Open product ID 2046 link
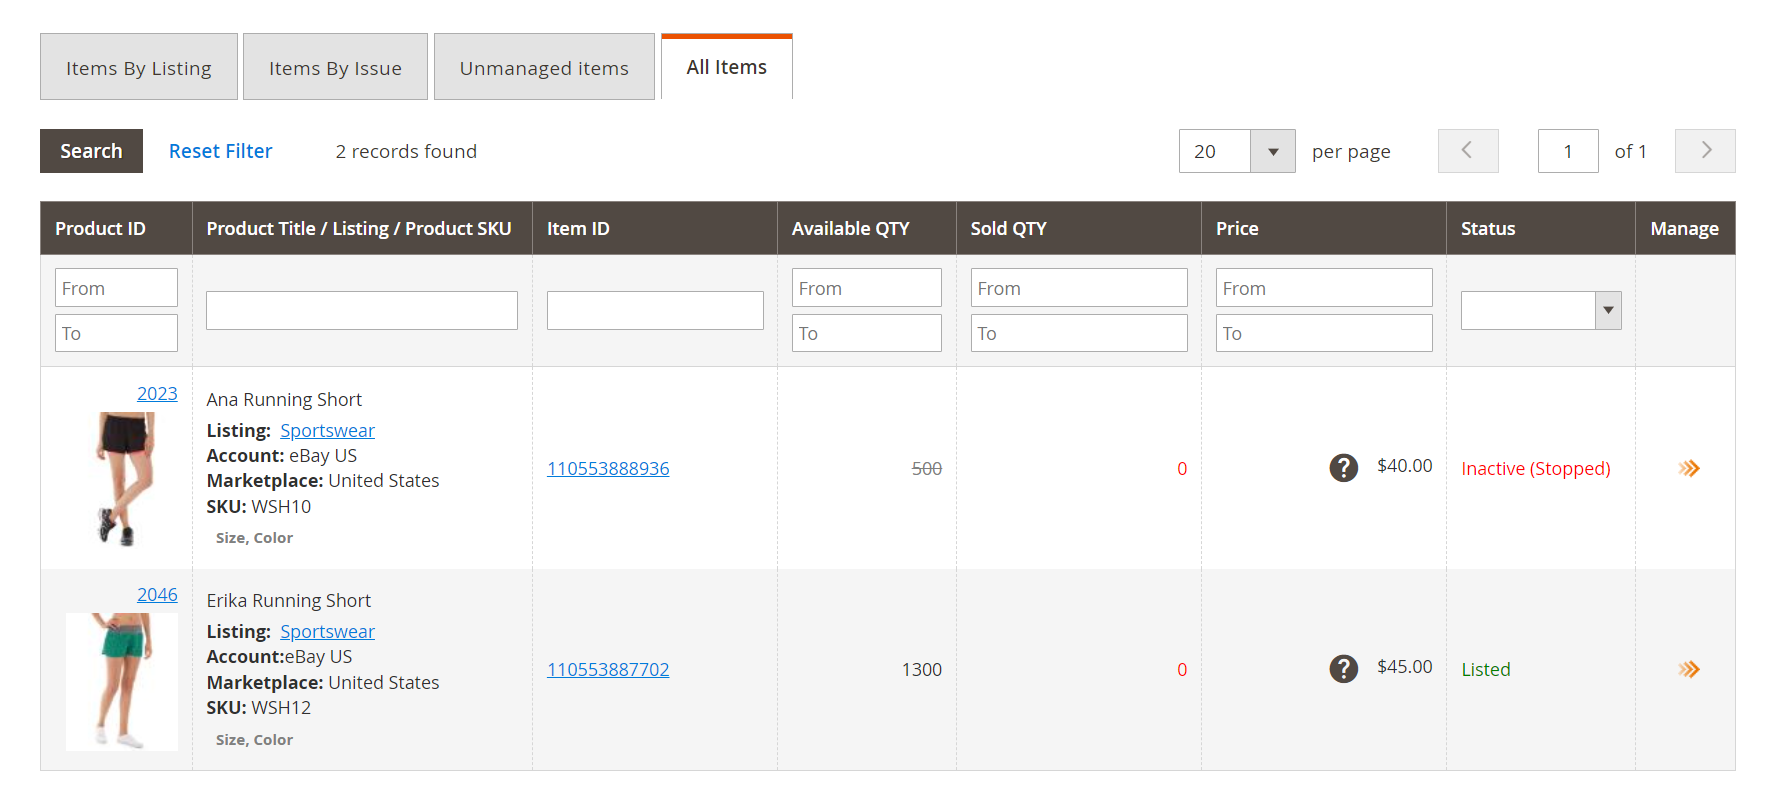This screenshot has height=798, width=1768. click(157, 595)
